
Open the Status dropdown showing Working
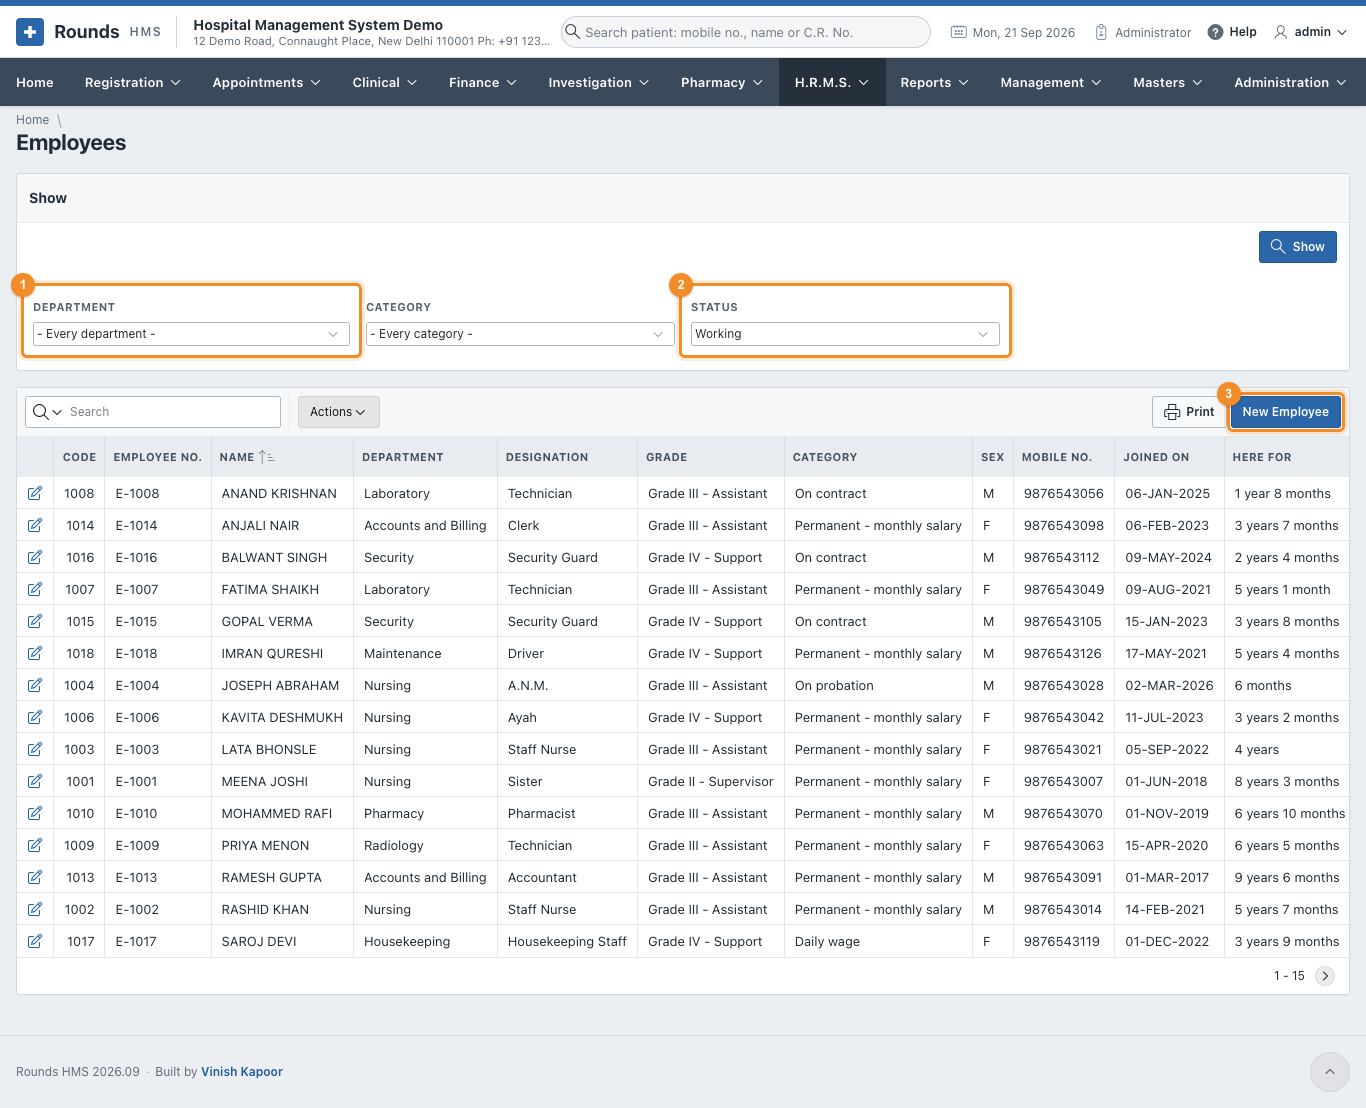pyautogui.click(x=845, y=334)
